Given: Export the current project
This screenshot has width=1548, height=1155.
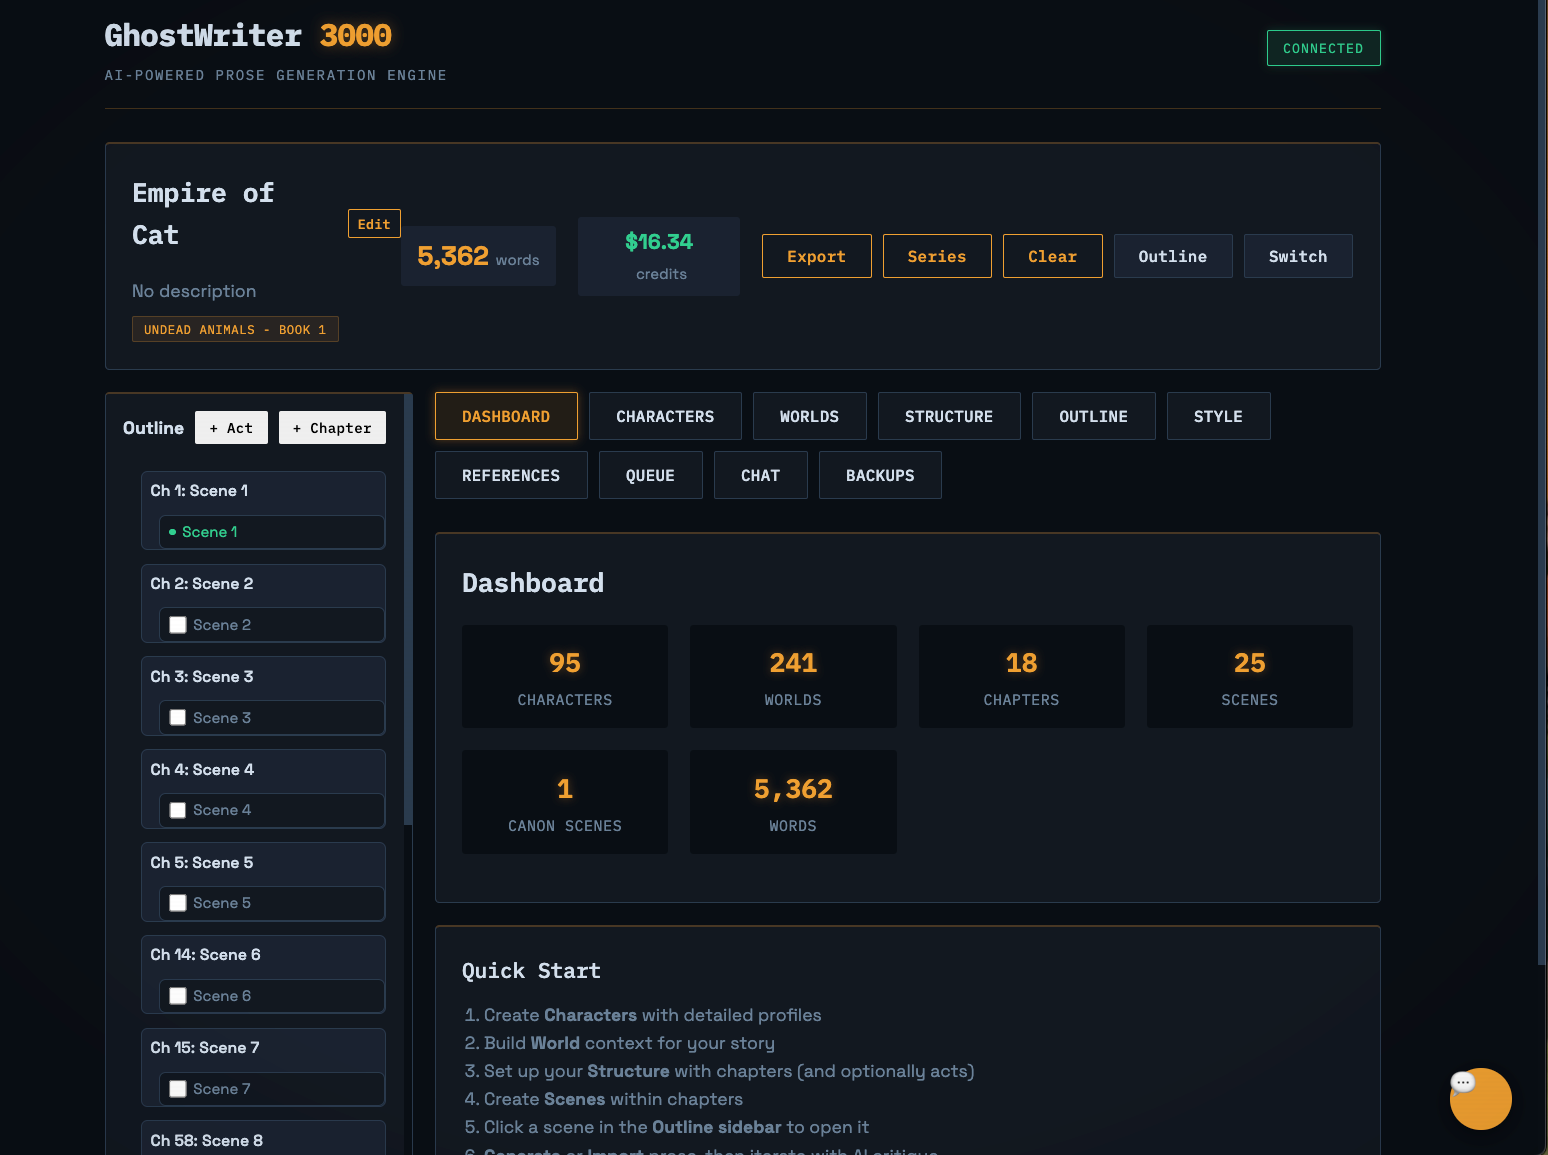Looking at the screenshot, I should click(816, 256).
